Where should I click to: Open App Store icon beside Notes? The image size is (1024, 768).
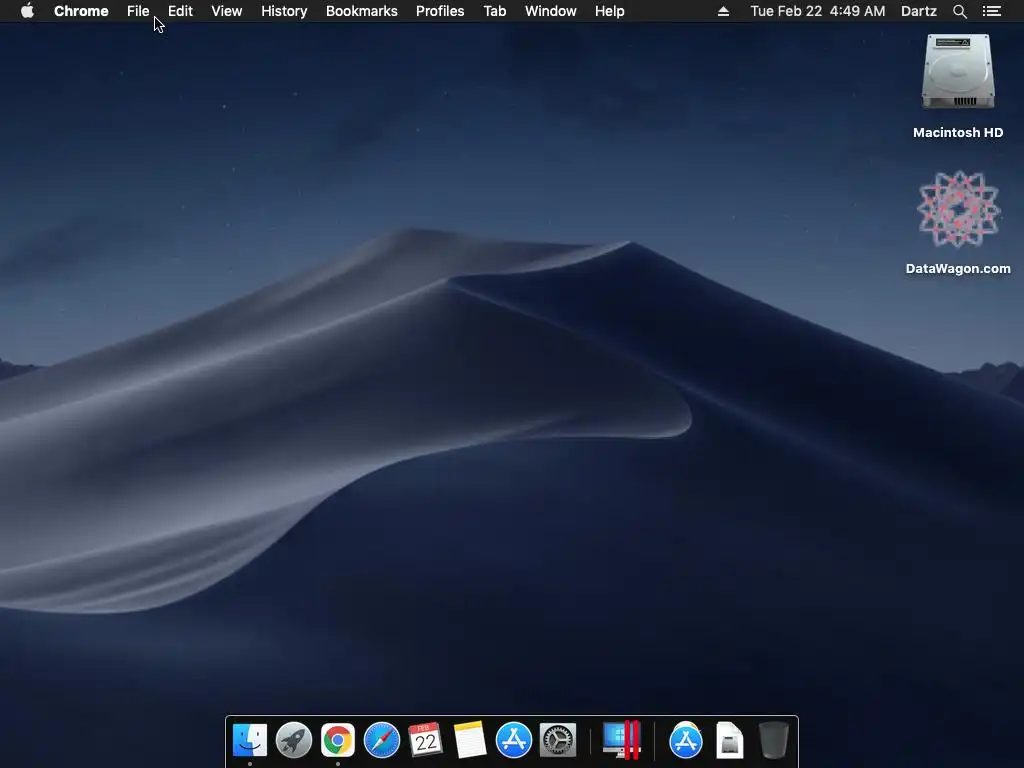tap(513, 741)
